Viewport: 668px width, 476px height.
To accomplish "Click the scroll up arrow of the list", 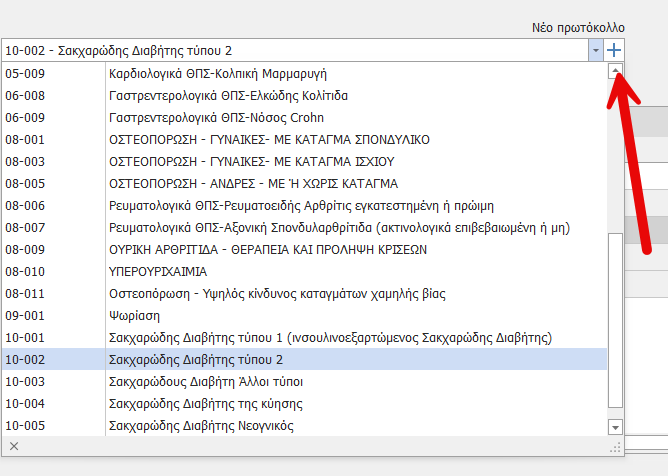I will [615, 72].
